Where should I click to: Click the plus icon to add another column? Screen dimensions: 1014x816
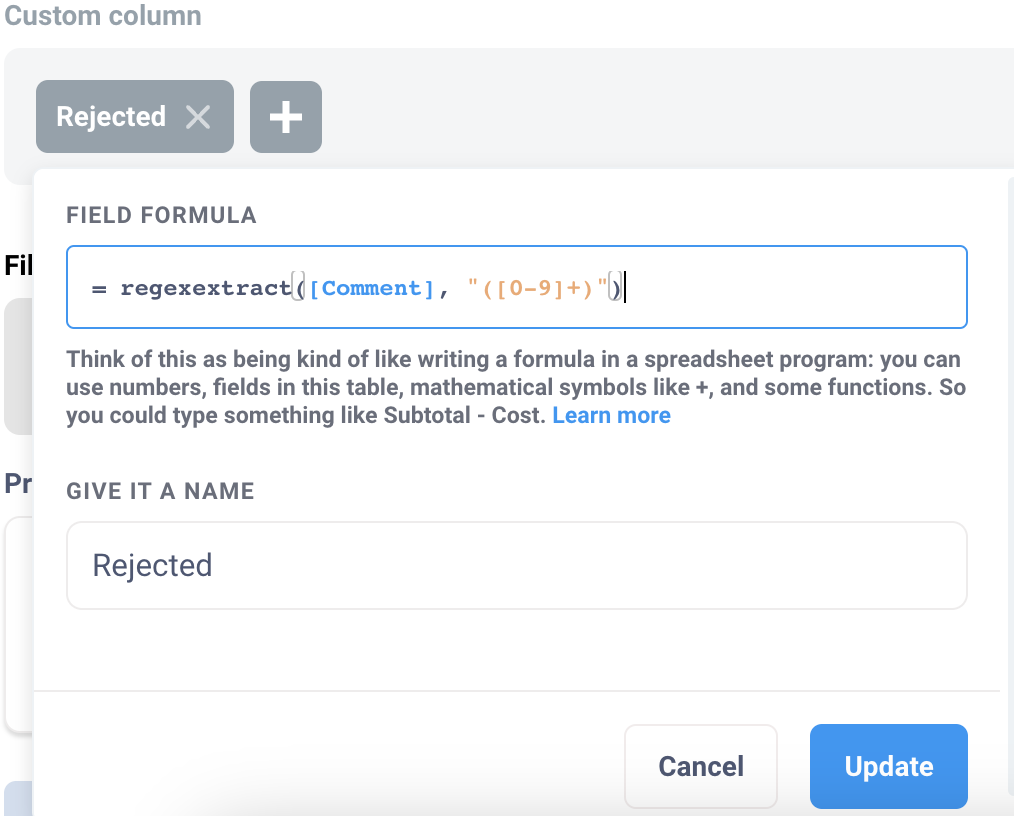(285, 116)
